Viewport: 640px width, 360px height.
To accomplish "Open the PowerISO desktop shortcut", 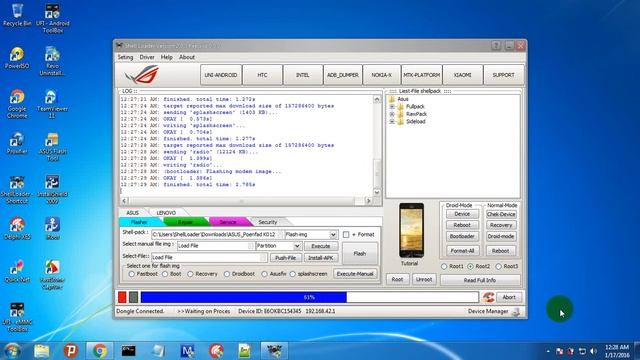I will (x=17, y=58).
